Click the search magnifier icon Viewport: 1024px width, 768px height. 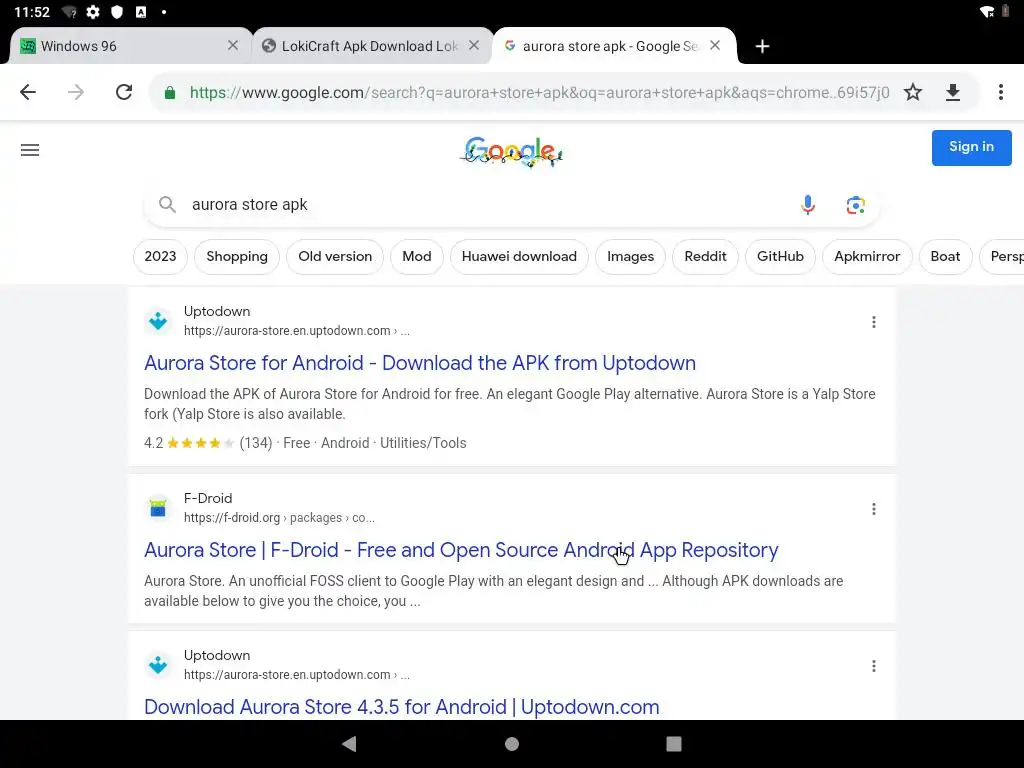pos(167,204)
